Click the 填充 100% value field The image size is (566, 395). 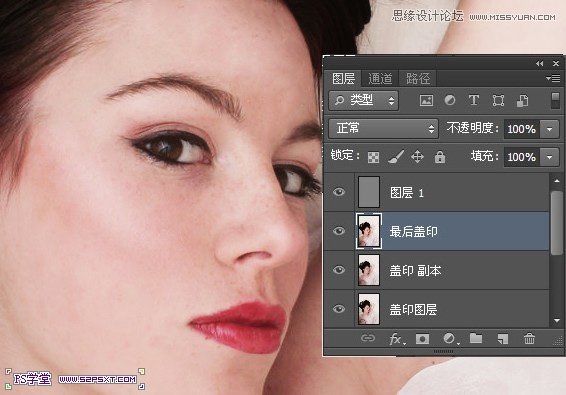[x=522, y=157]
